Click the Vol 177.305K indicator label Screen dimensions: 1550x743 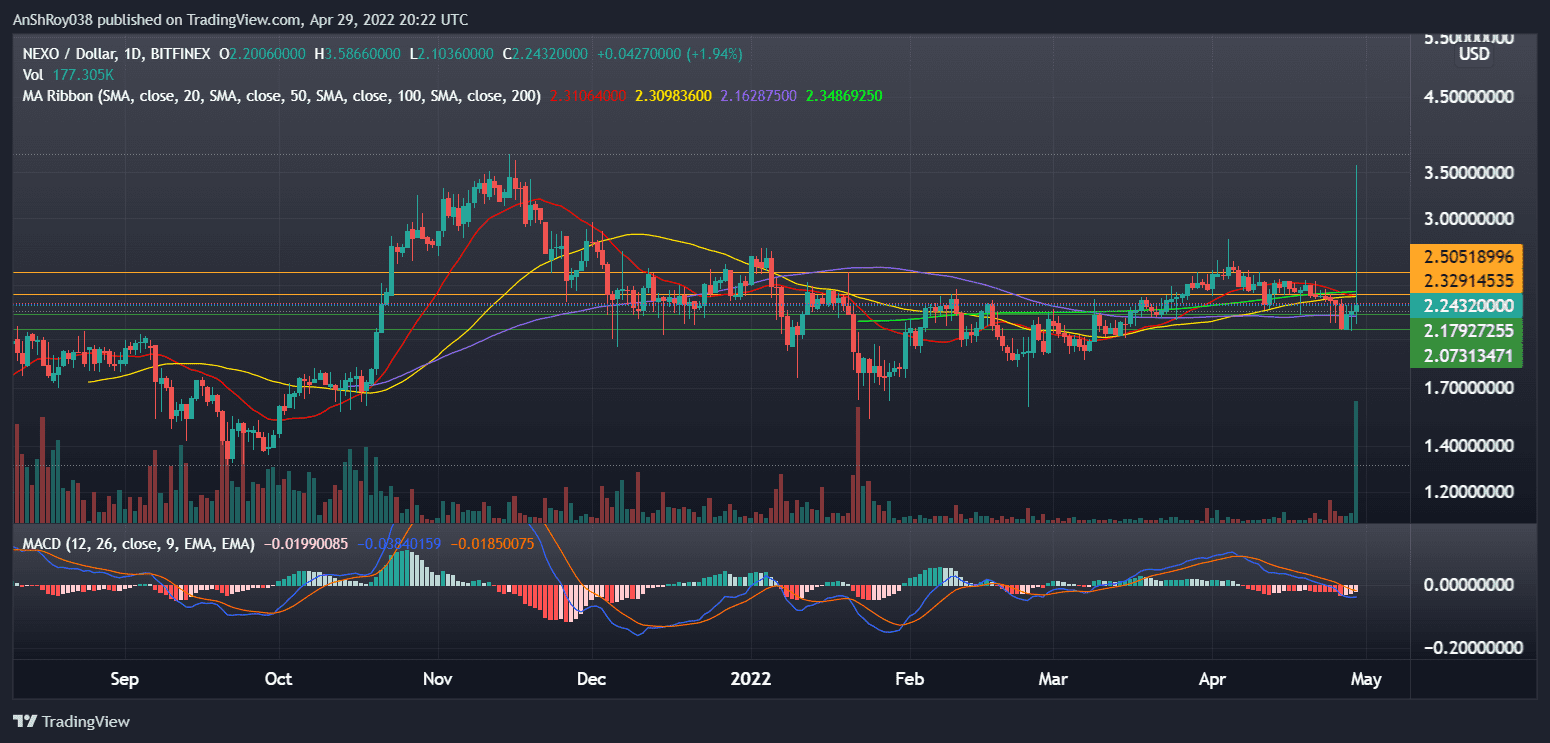(x=61, y=74)
